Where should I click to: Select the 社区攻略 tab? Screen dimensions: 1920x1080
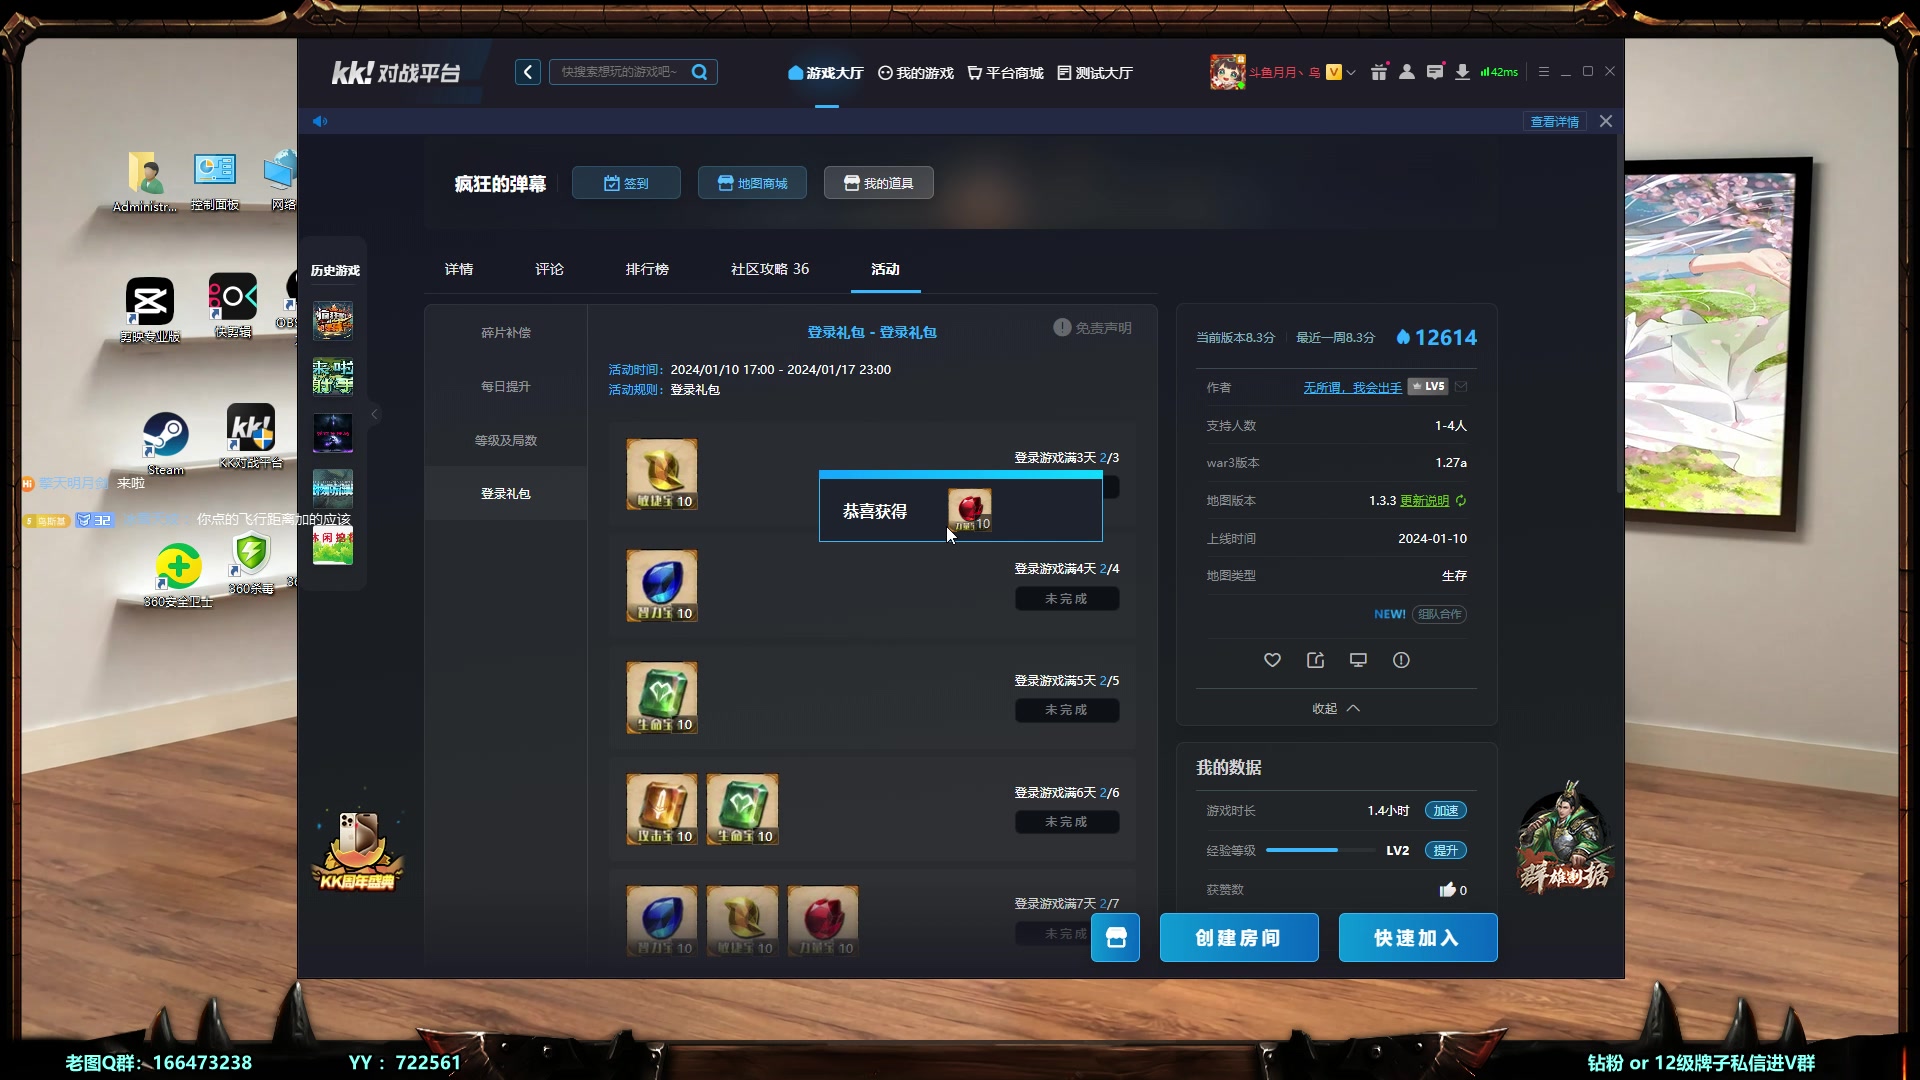point(770,269)
